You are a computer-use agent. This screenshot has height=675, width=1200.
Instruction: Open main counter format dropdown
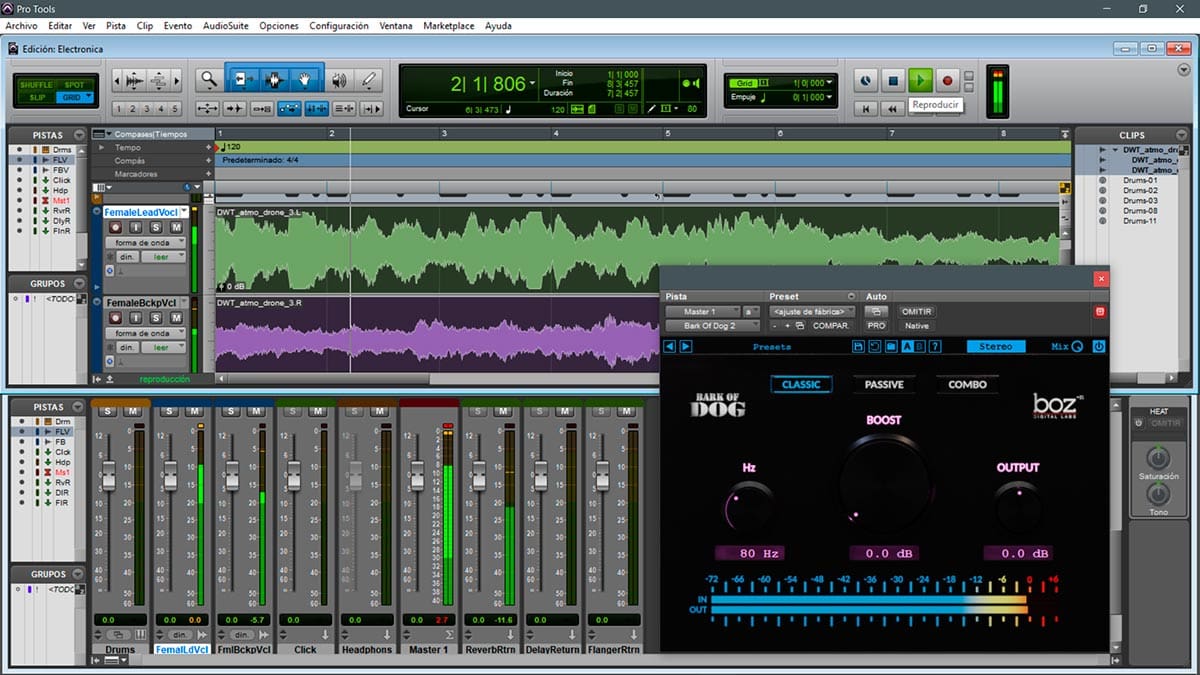coord(534,84)
